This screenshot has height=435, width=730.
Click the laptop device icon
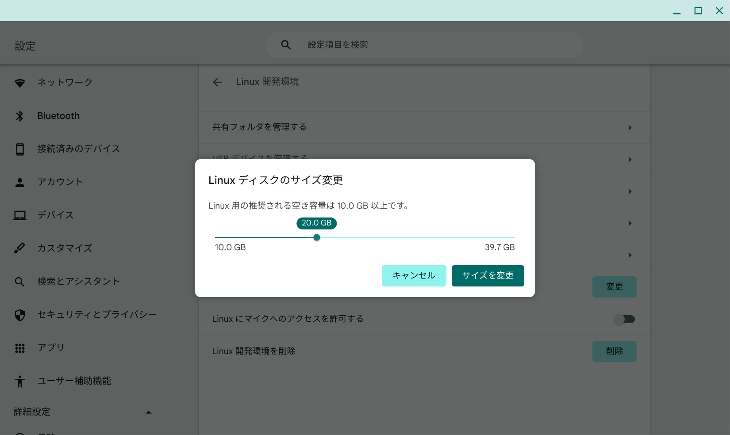[x=20, y=215]
